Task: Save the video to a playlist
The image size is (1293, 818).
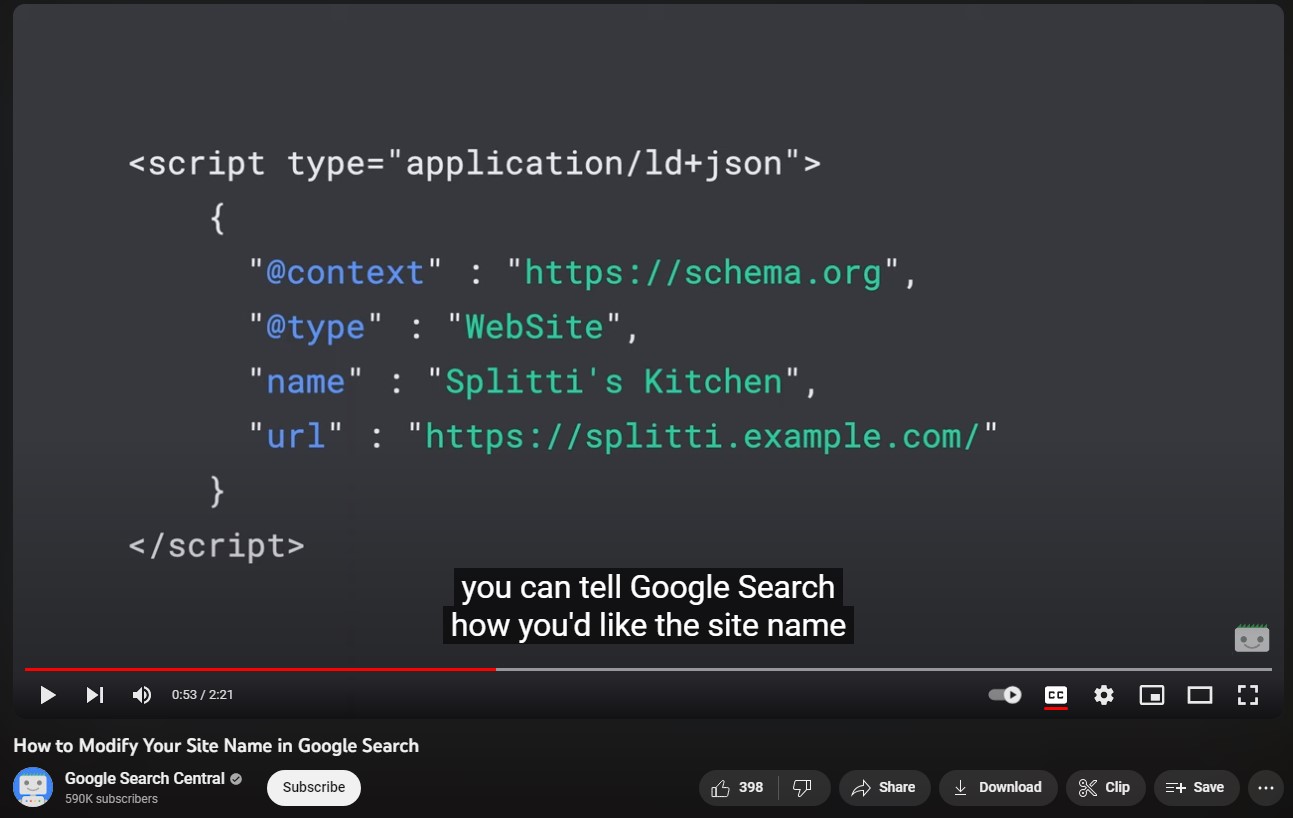Action: (1196, 788)
